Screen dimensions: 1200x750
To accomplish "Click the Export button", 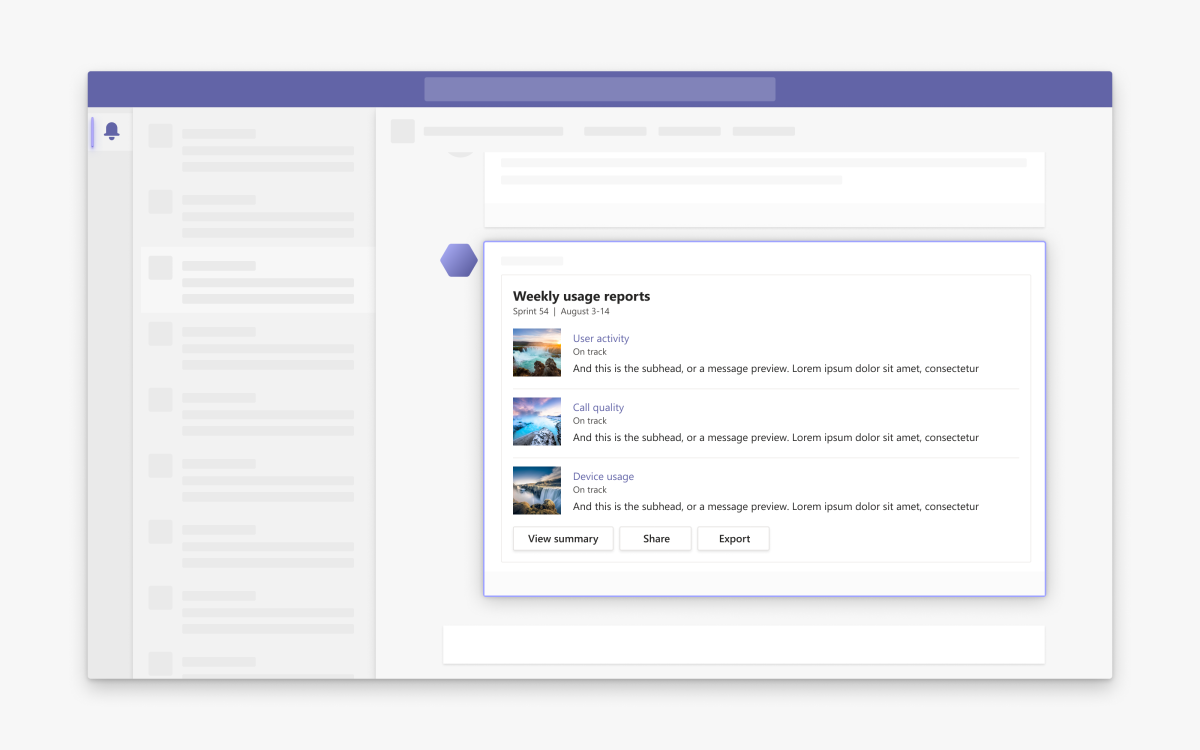I will click(x=734, y=539).
